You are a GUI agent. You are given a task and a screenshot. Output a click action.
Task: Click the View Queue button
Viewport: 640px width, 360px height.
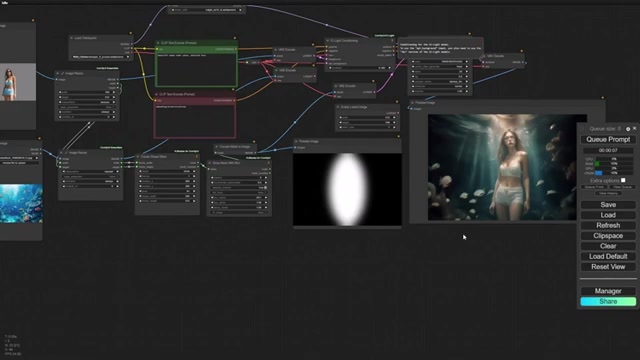tap(622, 187)
